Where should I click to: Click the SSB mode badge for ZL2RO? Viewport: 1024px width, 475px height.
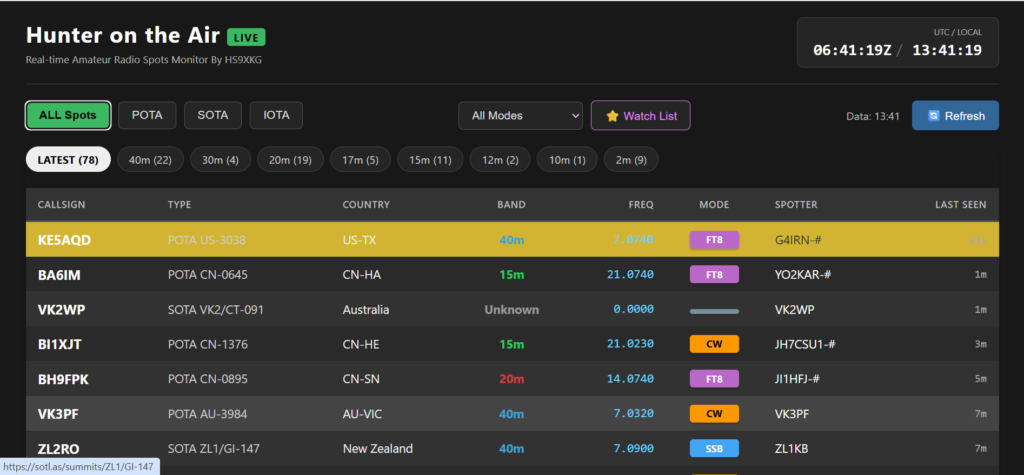[x=714, y=448]
